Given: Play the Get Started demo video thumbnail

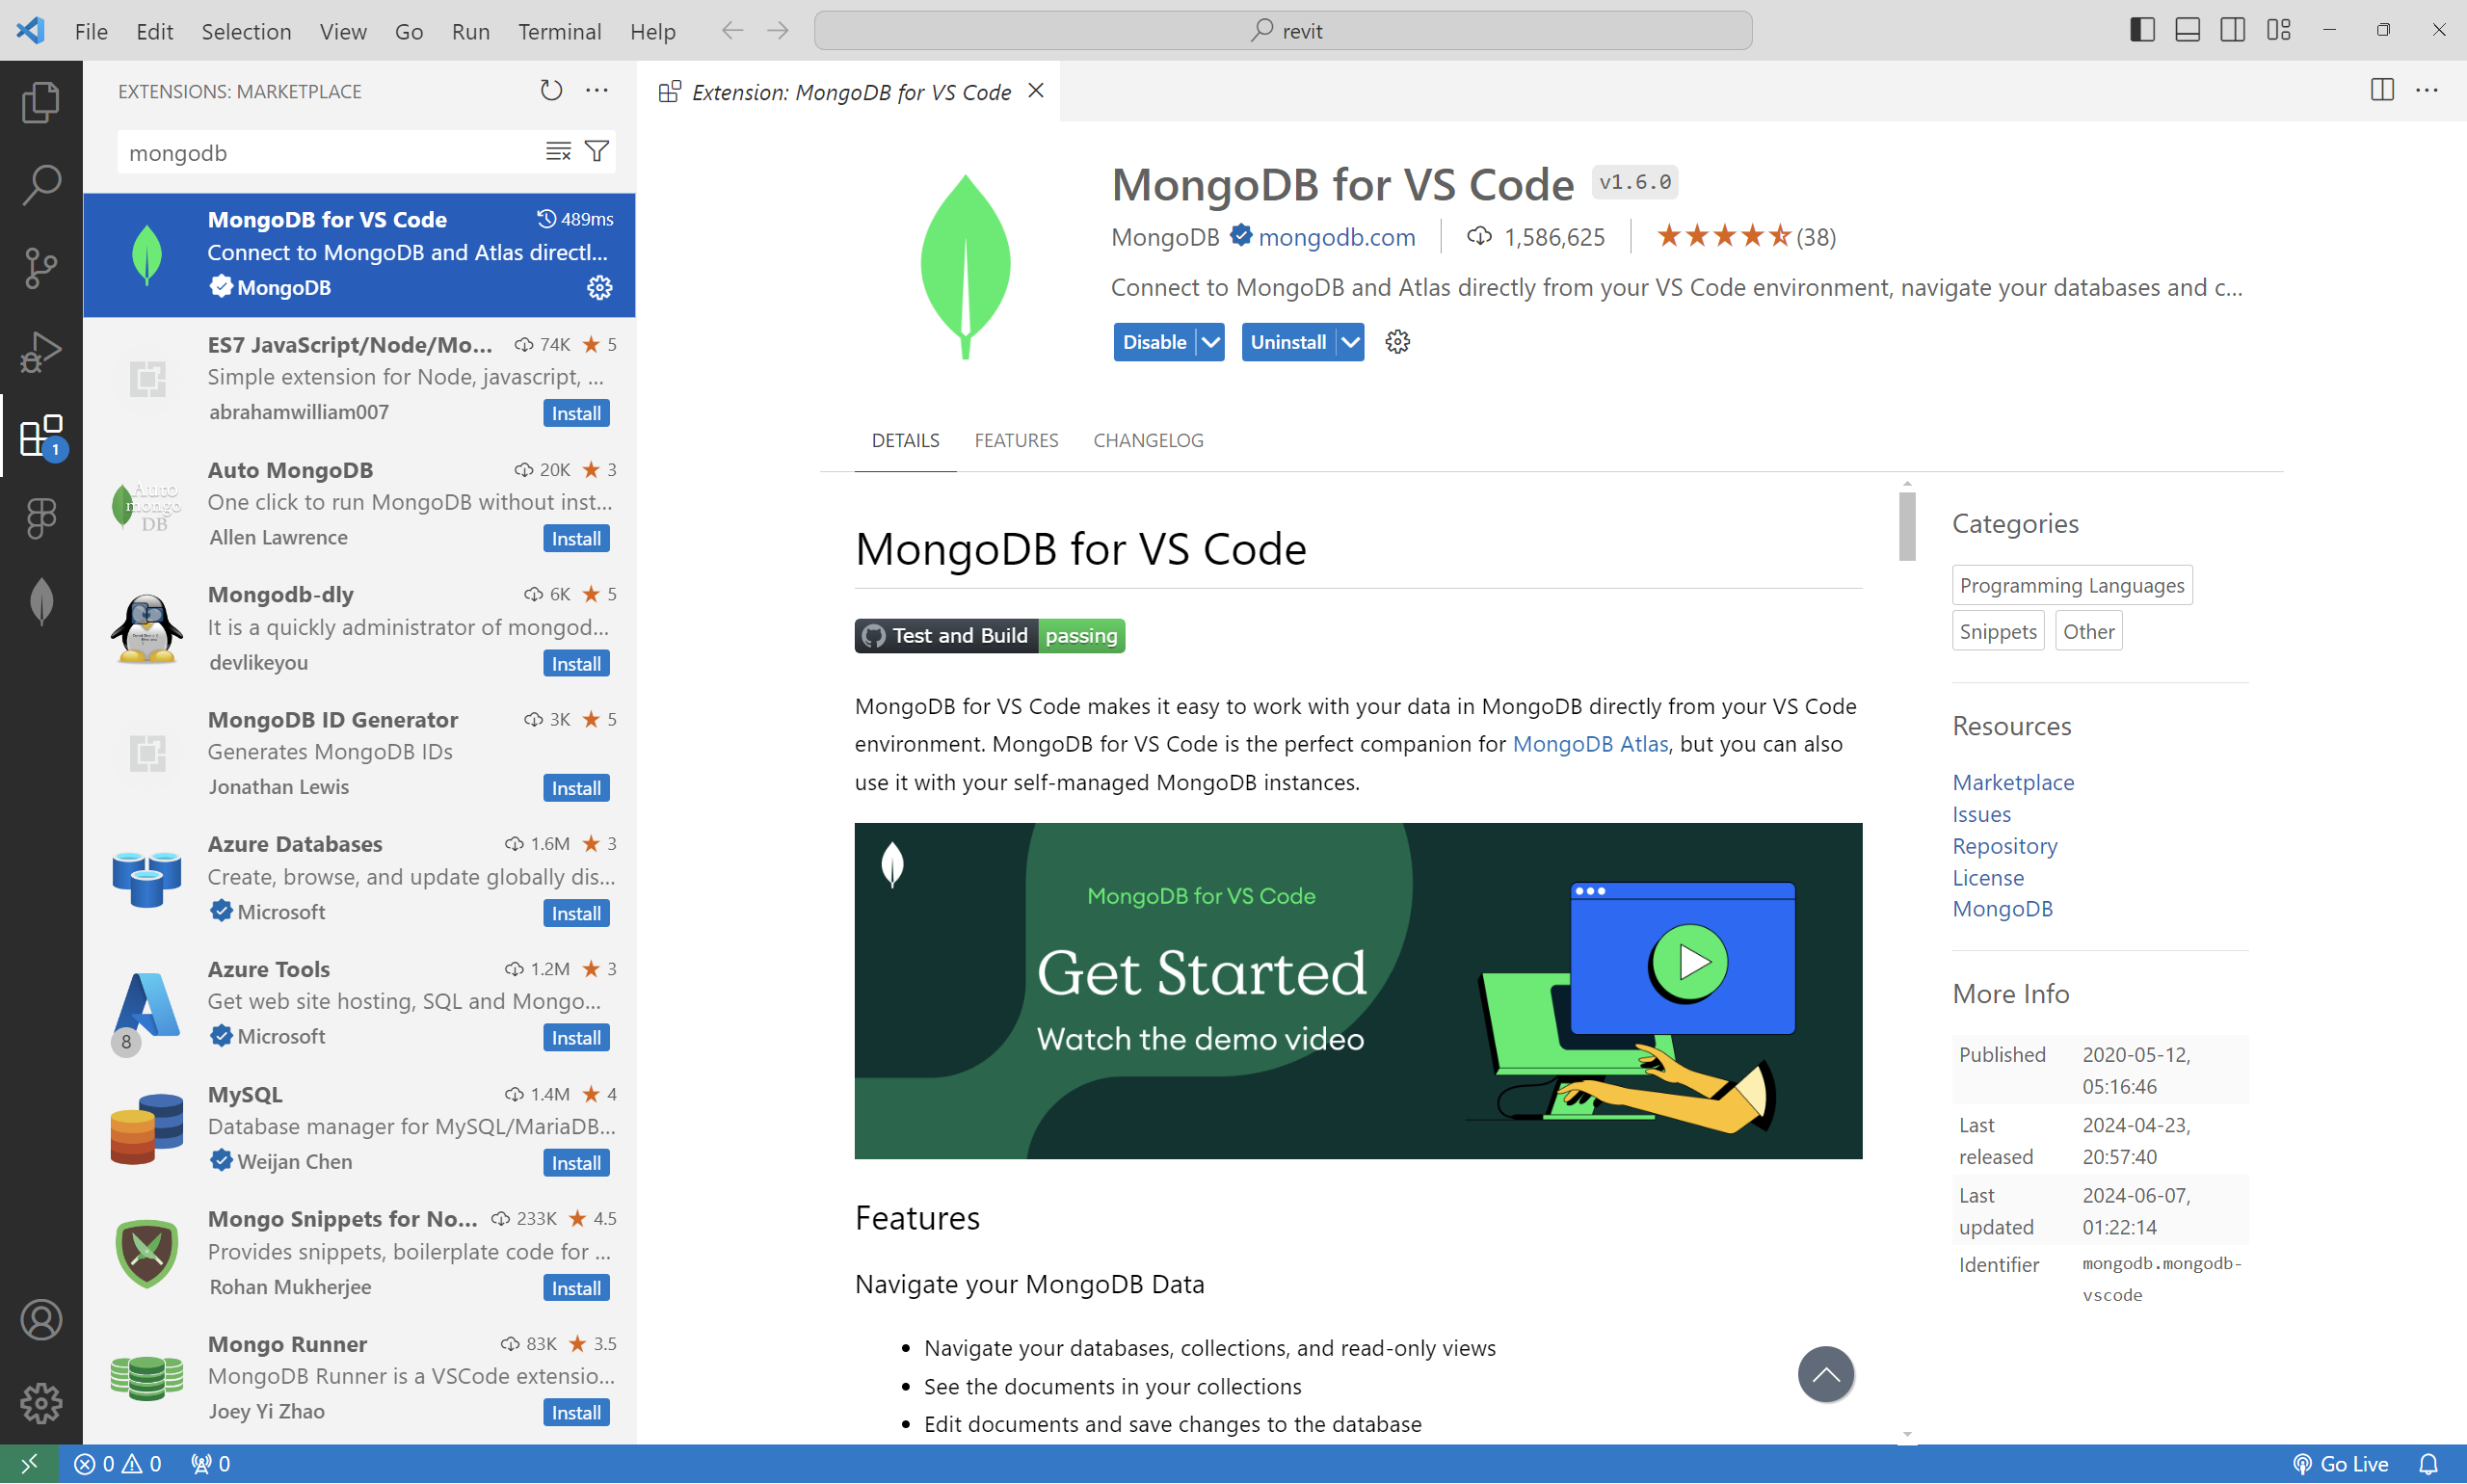Looking at the screenshot, I should click(1688, 963).
